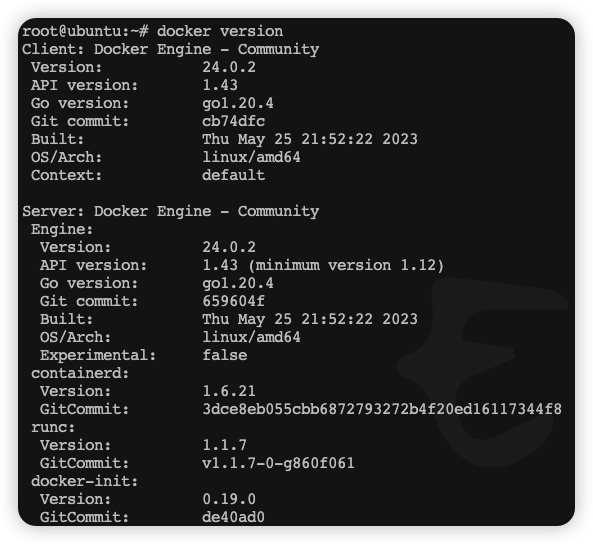Select the Context value 'default'

[233, 175]
